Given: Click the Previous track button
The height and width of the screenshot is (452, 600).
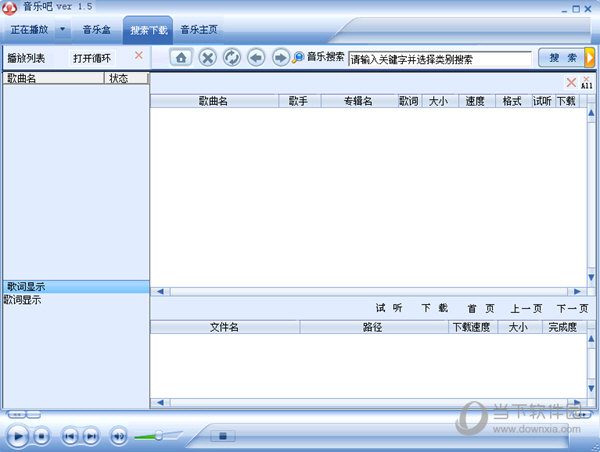Looking at the screenshot, I should [70, 436].
